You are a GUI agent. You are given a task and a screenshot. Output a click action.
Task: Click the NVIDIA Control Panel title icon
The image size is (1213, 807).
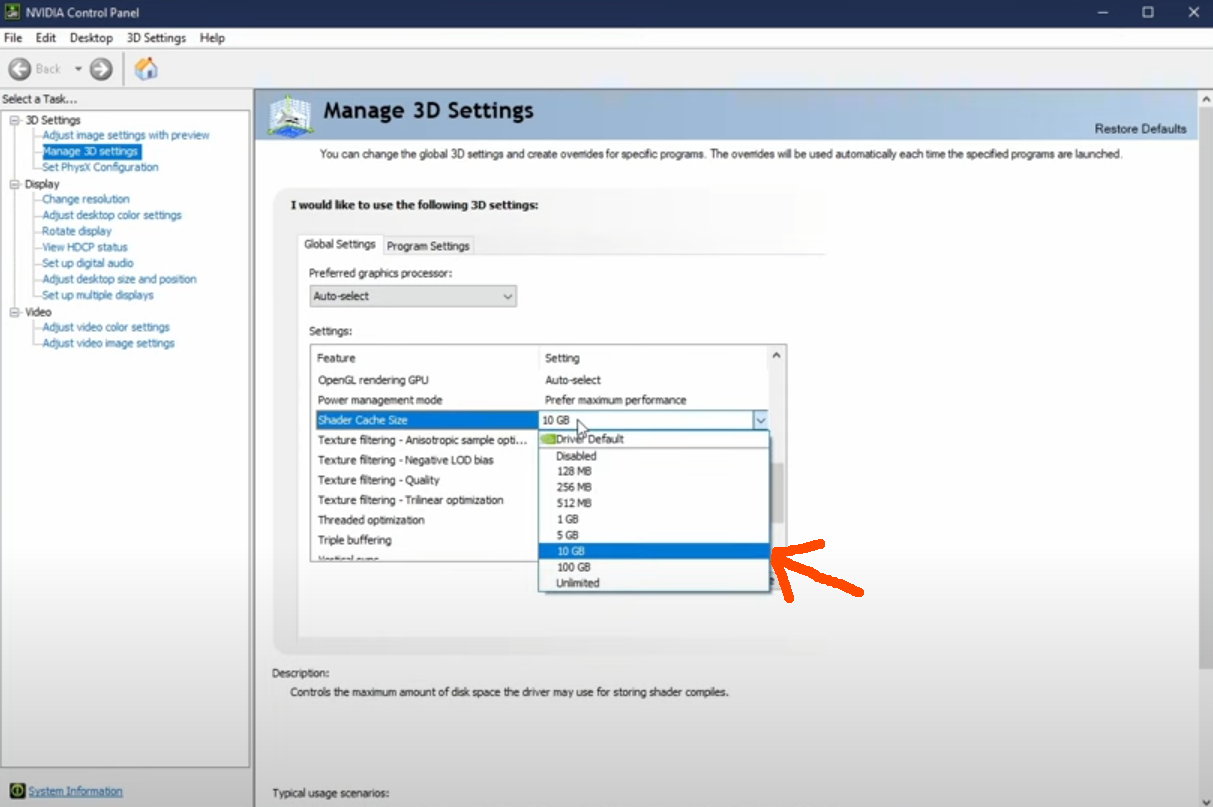pos(12,12)
